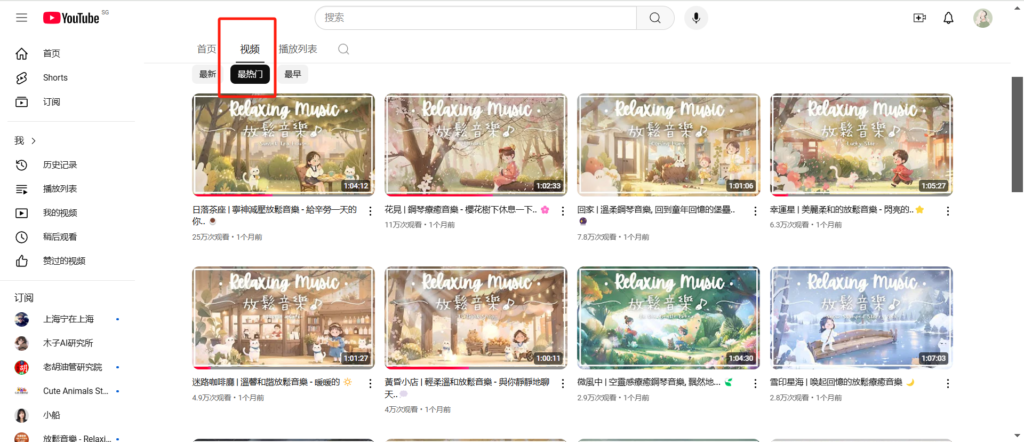
Task: Open subscription 老胡油管研究院
Action: tap(71, 368)
